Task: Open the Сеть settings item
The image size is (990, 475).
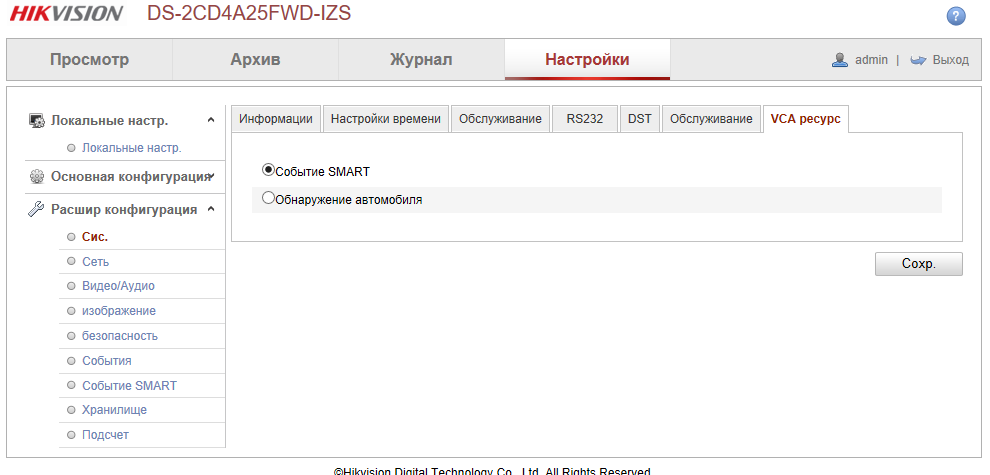Action: (x=95, y=262)
